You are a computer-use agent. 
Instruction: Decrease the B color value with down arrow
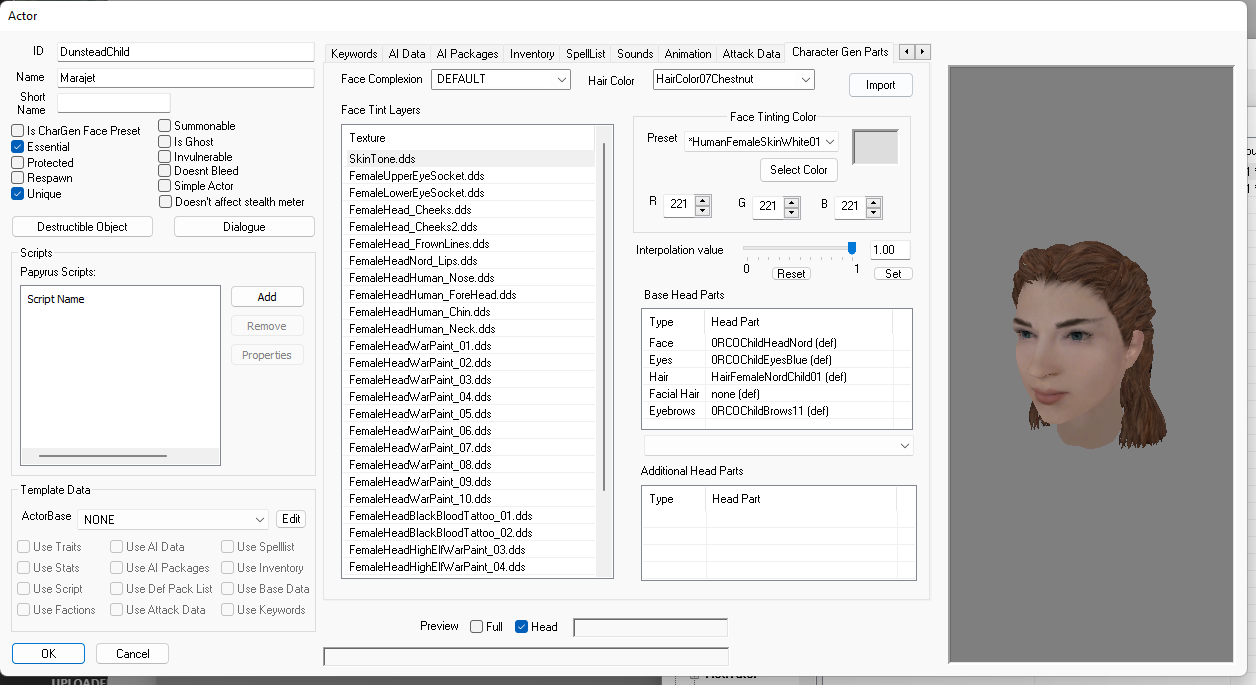click(874, 212)
